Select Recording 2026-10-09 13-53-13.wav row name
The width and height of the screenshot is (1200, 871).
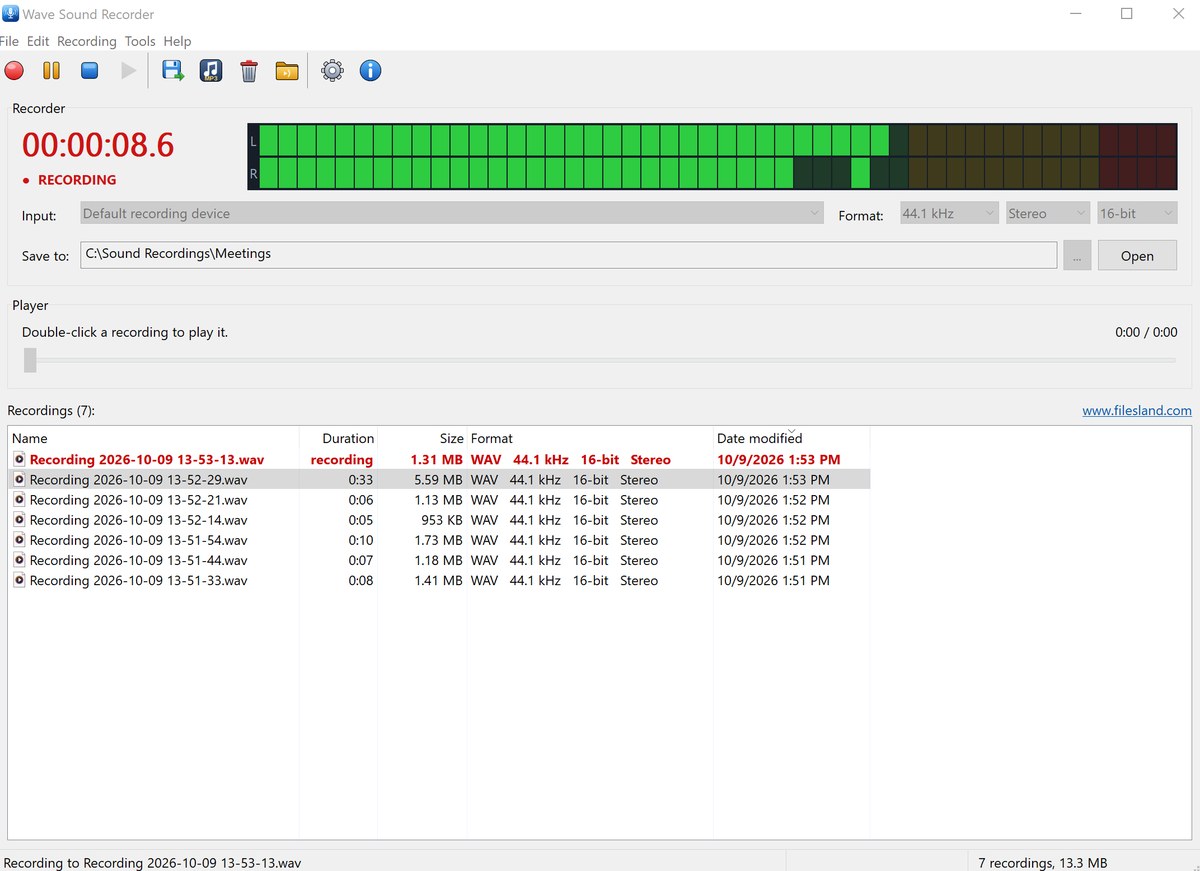pyautogui.click(x=147, y=460)
